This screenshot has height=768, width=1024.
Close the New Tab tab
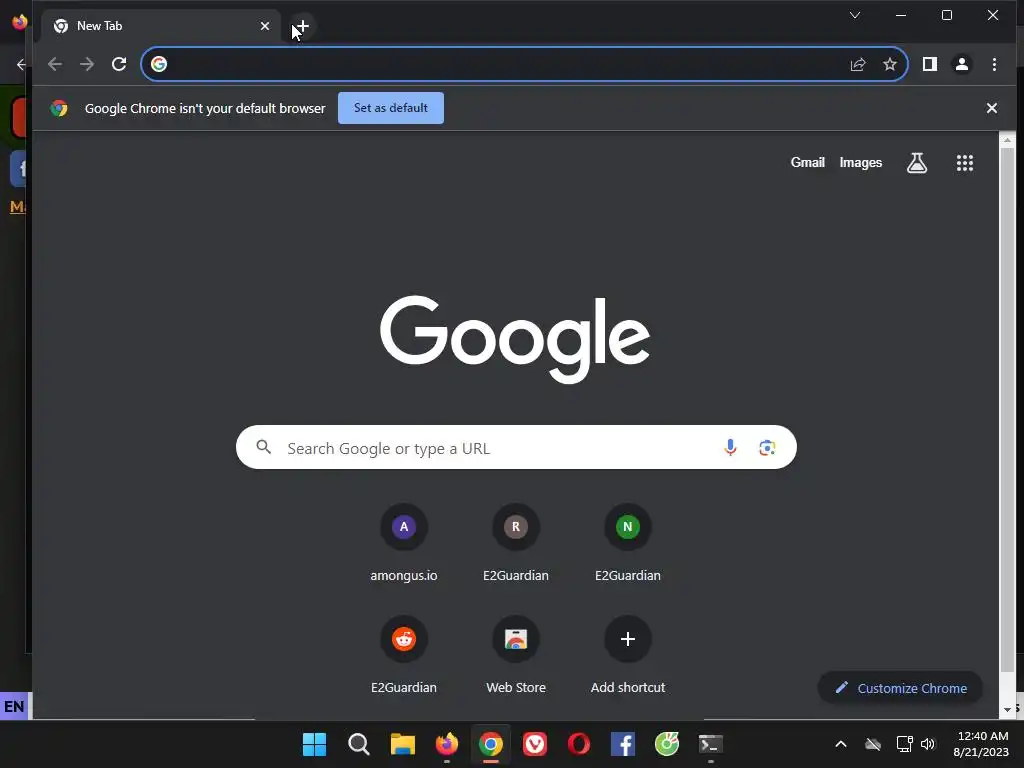pos(264,26)
